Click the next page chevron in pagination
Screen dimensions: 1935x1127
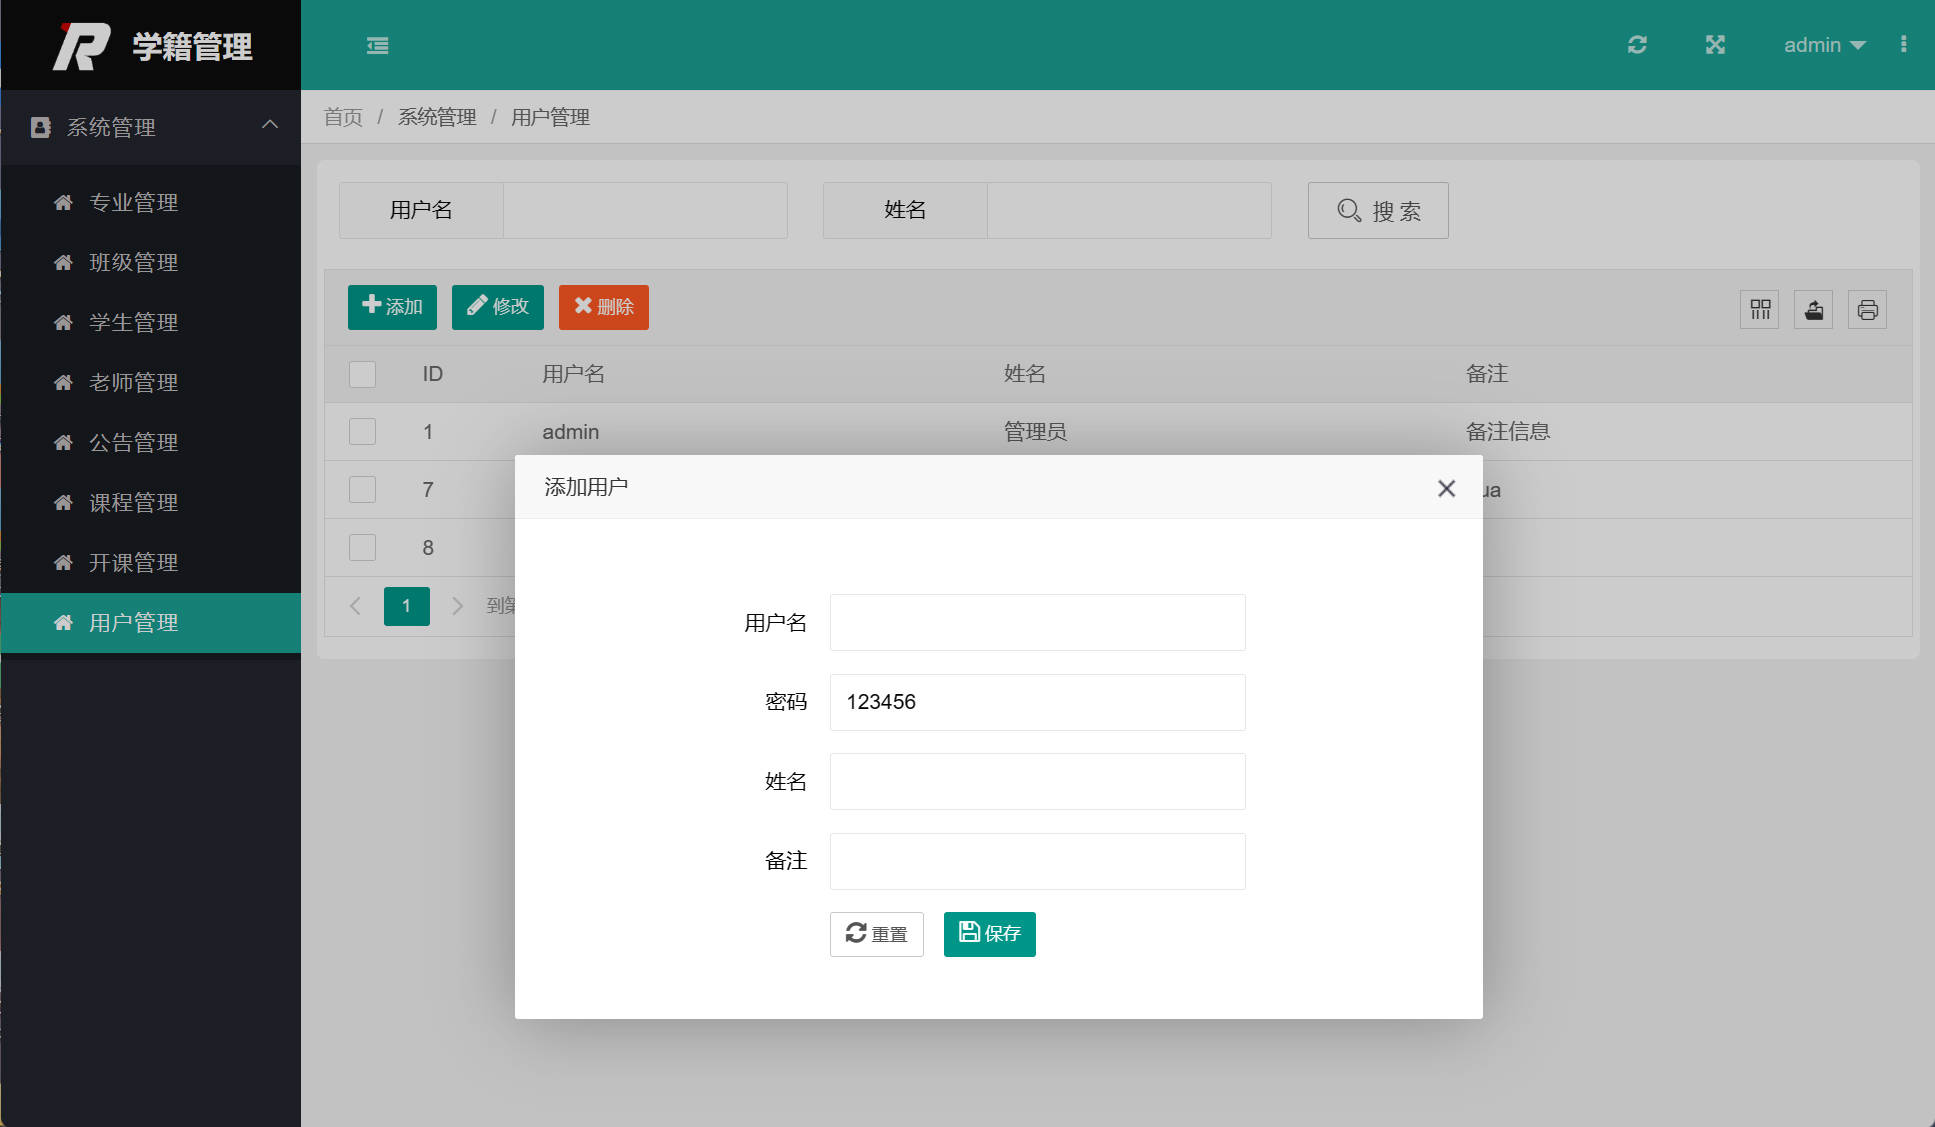[458, 606]
